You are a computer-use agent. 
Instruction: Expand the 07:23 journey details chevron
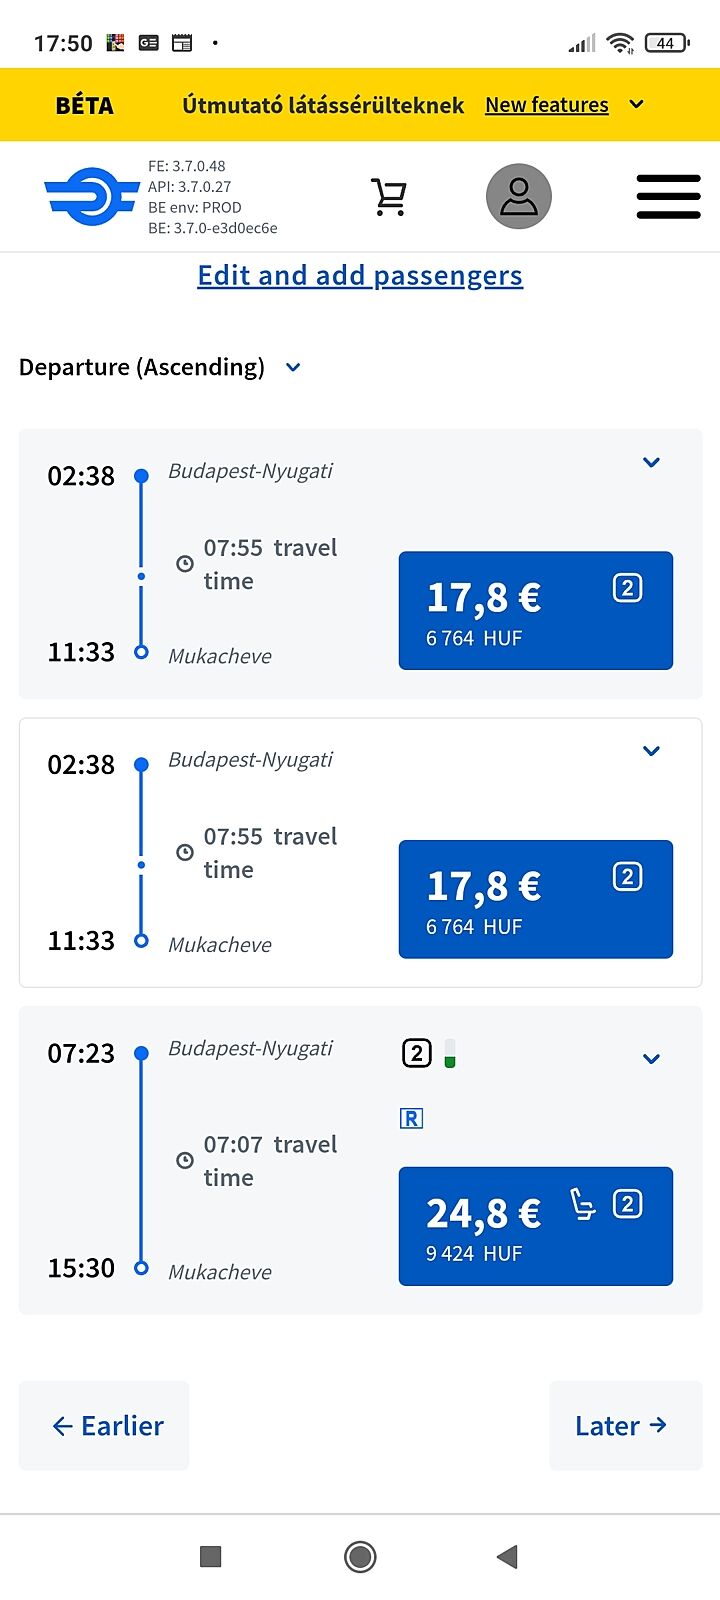[x=651, y=1059]
